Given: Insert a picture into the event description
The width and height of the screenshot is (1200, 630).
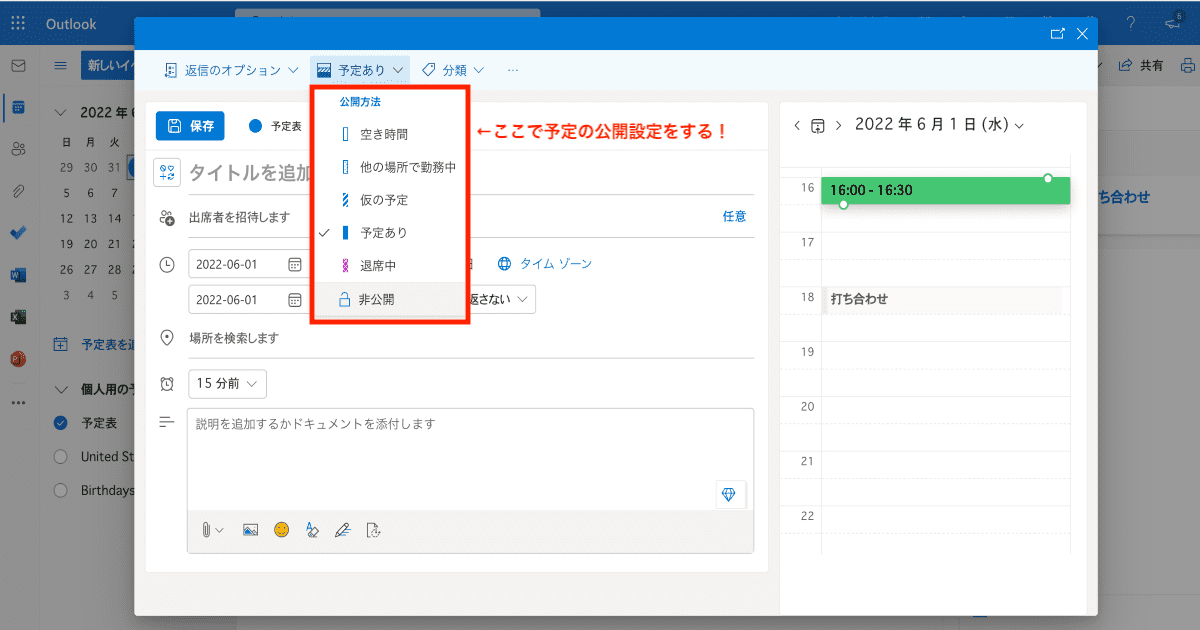Looking at the screenshot, I should pyautogui.click(x=249, y=530).
